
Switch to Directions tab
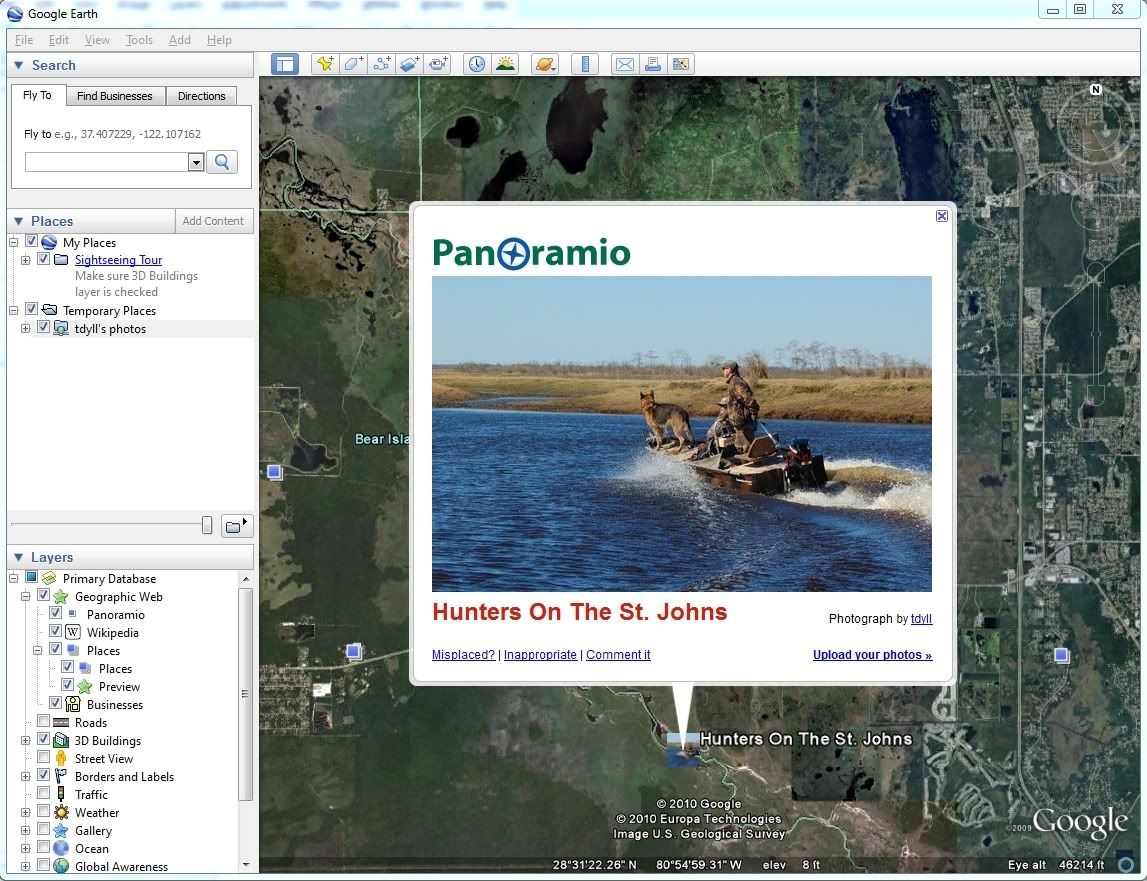201,96
